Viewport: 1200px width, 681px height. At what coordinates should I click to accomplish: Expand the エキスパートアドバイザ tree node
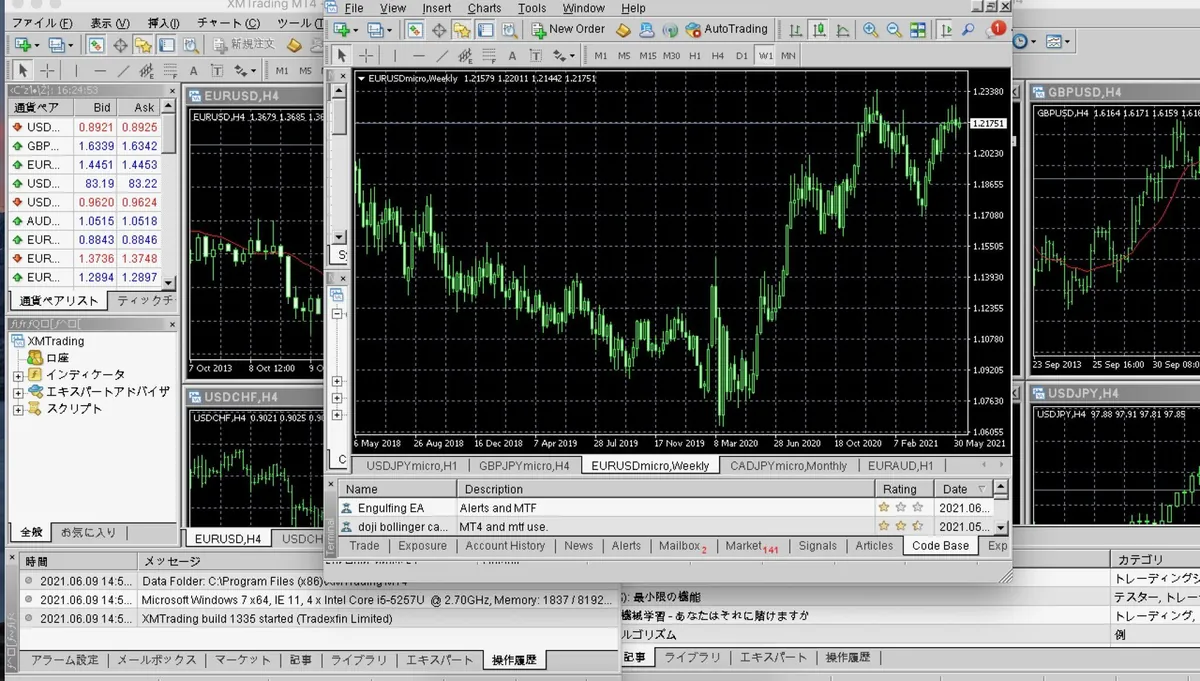pos(18,392)
